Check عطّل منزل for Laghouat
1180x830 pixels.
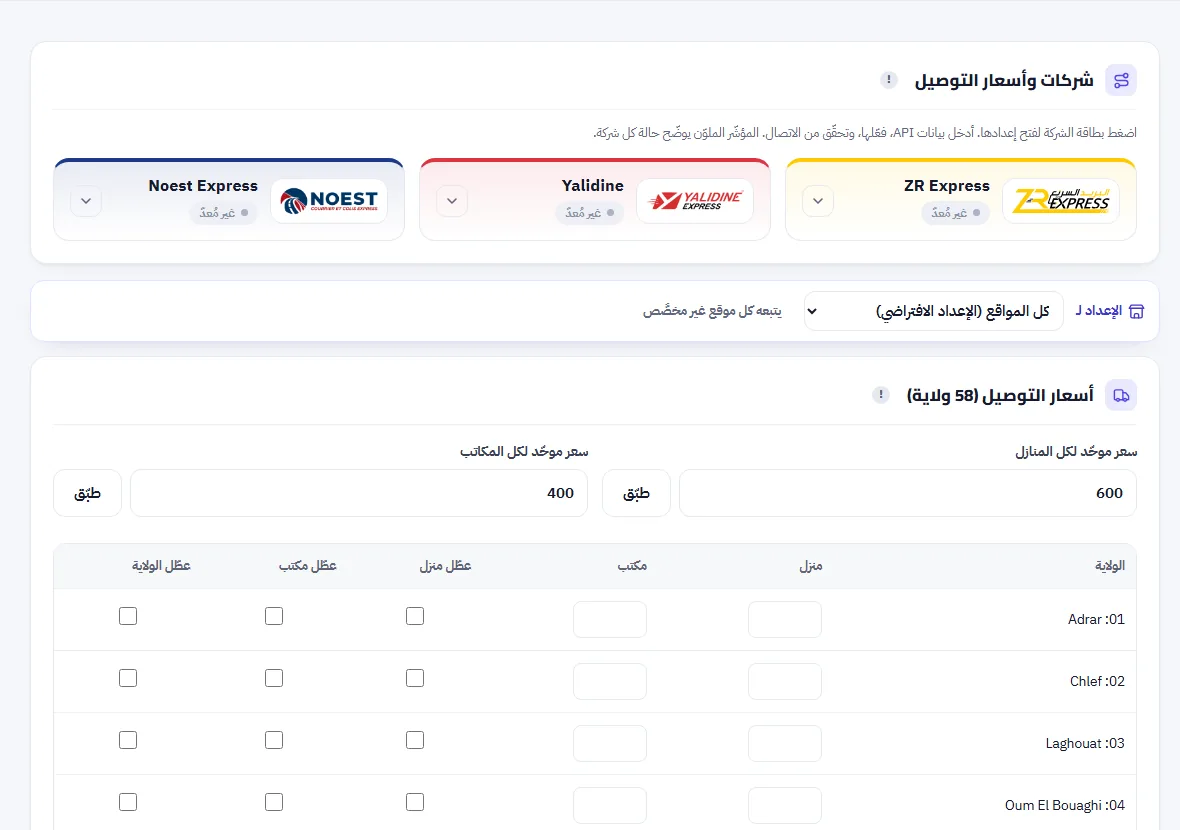pos(415,740)
